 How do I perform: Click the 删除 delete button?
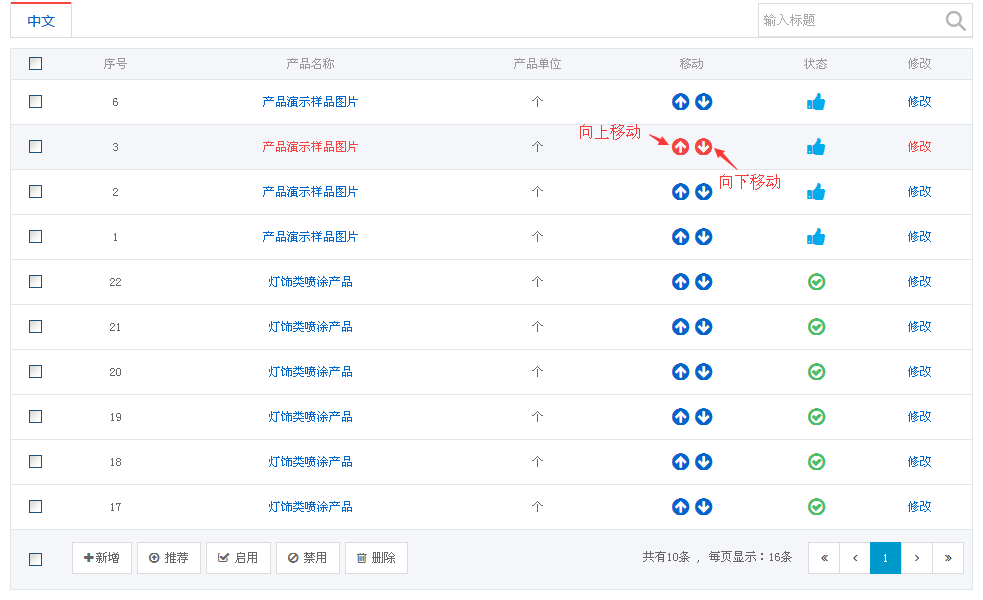376,558
